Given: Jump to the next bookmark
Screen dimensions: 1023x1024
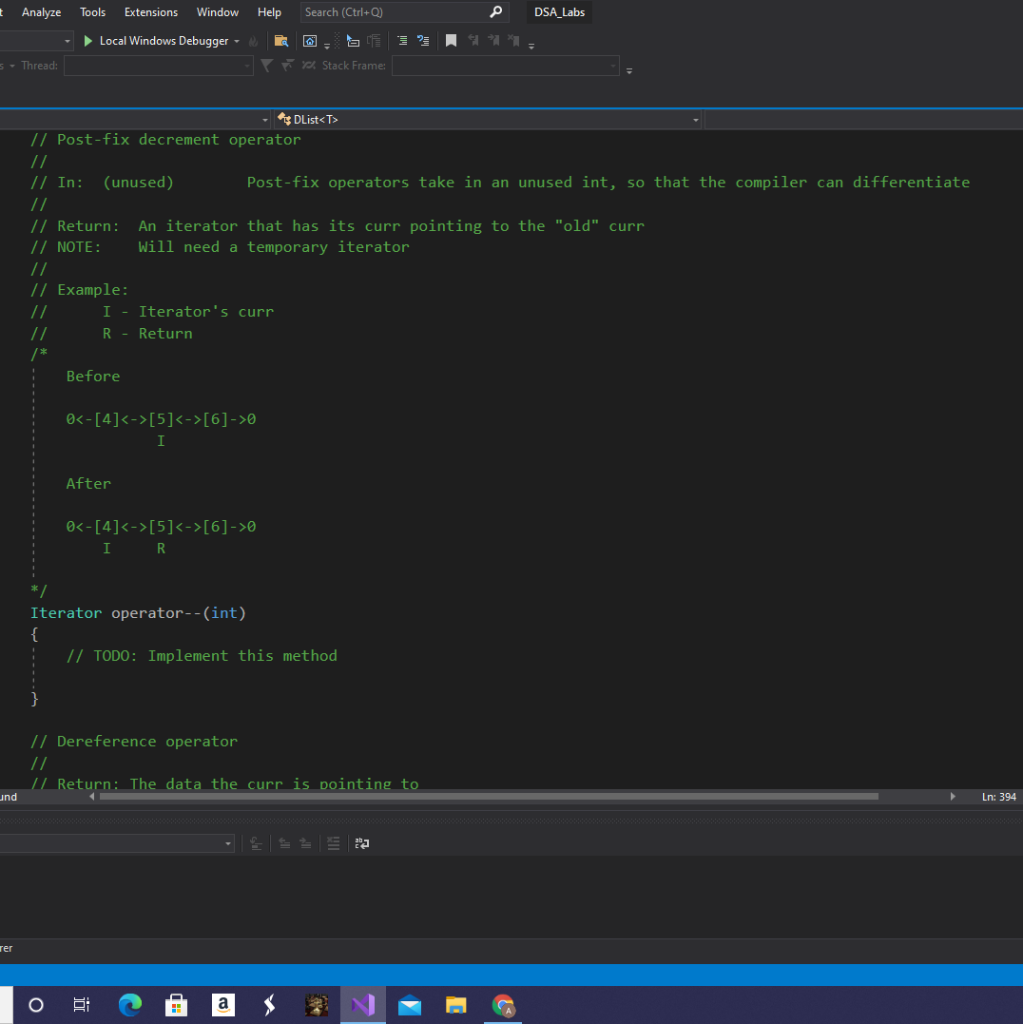Looking at the screenshot, I should point(493,40).
